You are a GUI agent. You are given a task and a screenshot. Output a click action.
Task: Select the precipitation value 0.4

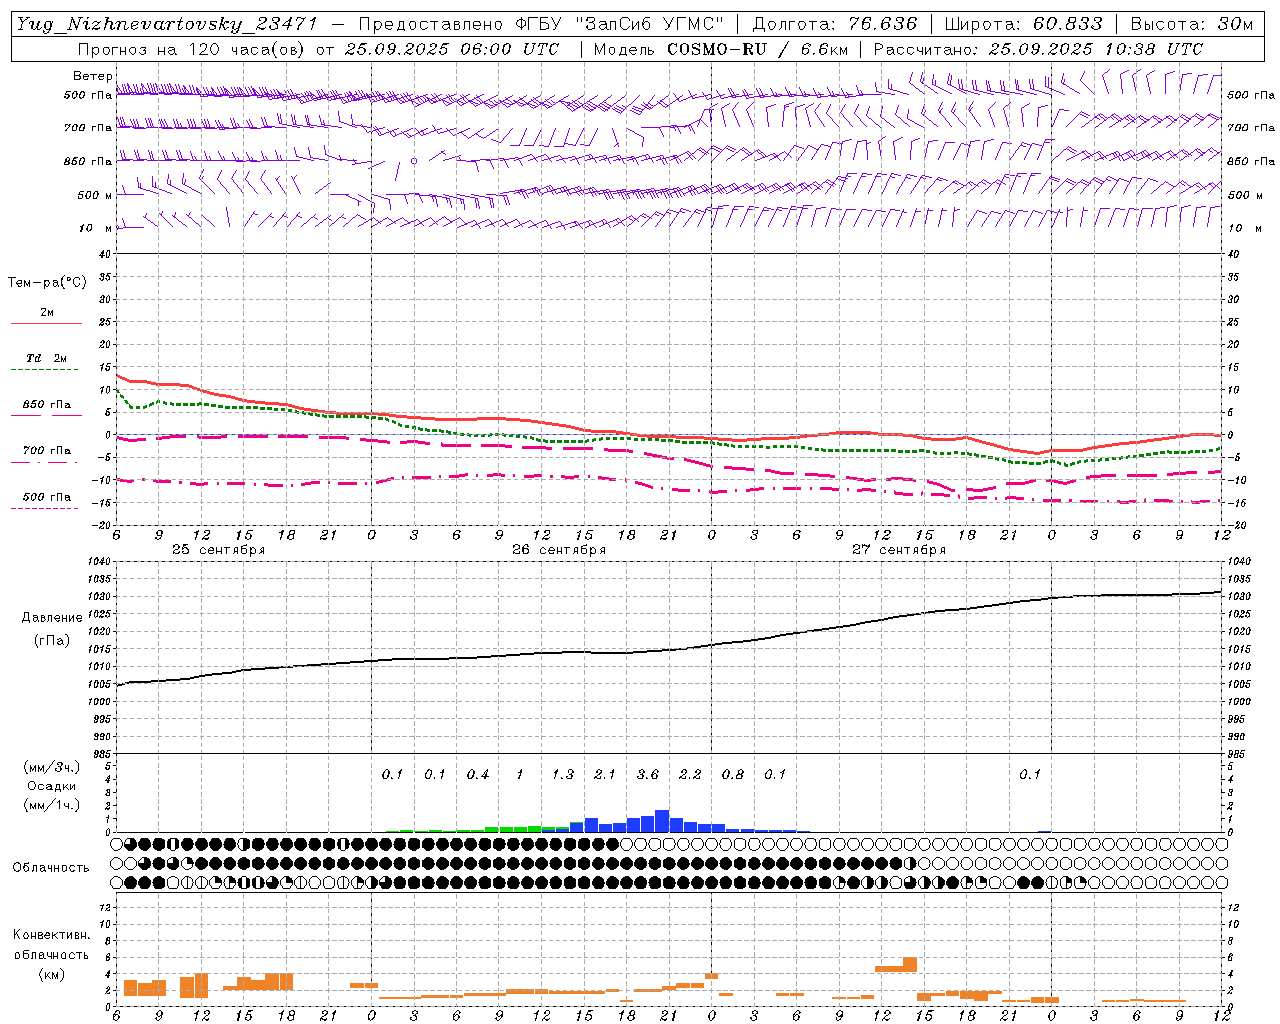tap(478, 775)
